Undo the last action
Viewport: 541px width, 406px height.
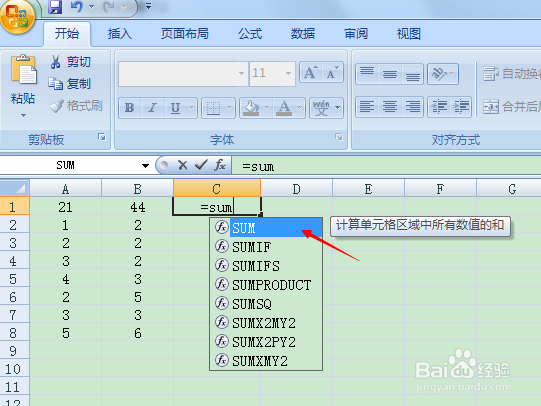click(x=77, y=6)
